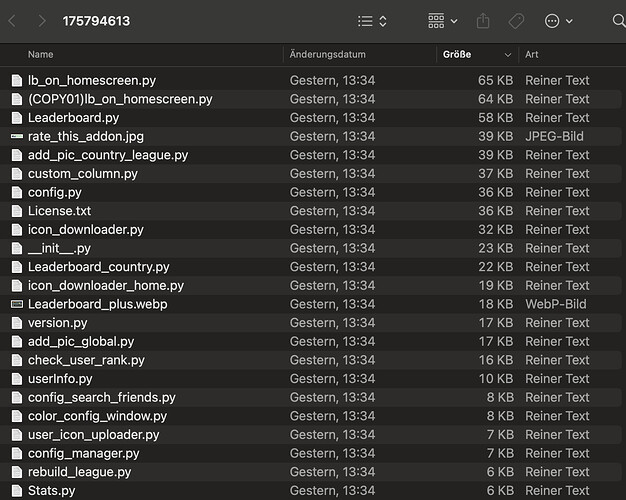Sort by the Größe column header

pos(457,54)
